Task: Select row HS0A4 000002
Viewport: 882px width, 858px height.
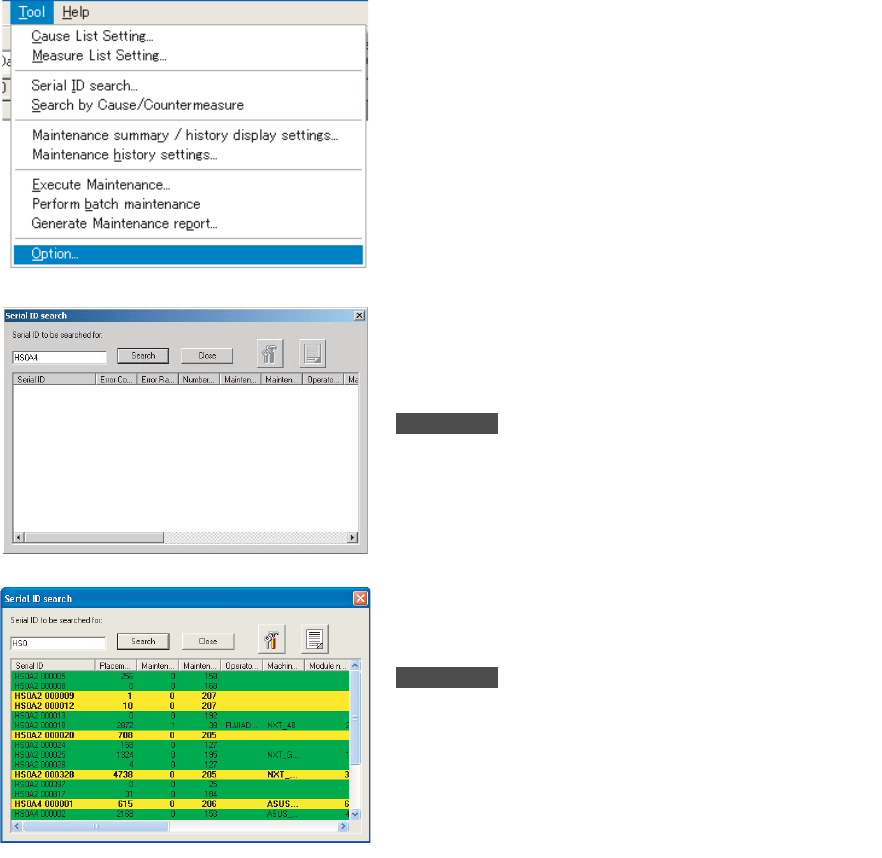Action: click(x=180, y=814)
